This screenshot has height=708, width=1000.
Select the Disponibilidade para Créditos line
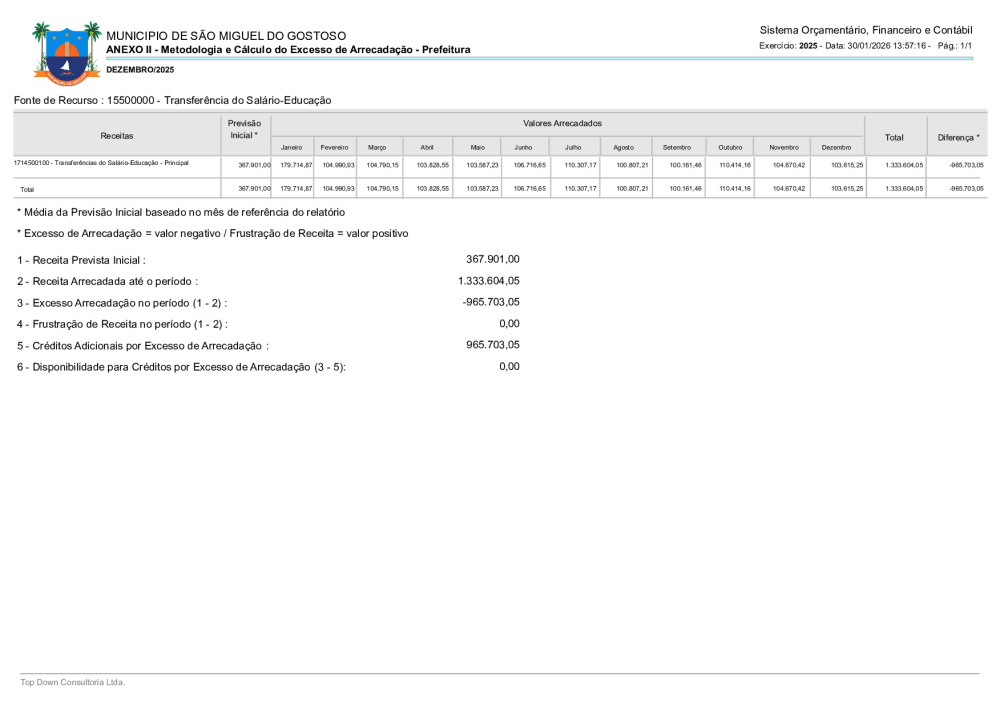pyautogui.click(x=181, y=367)
